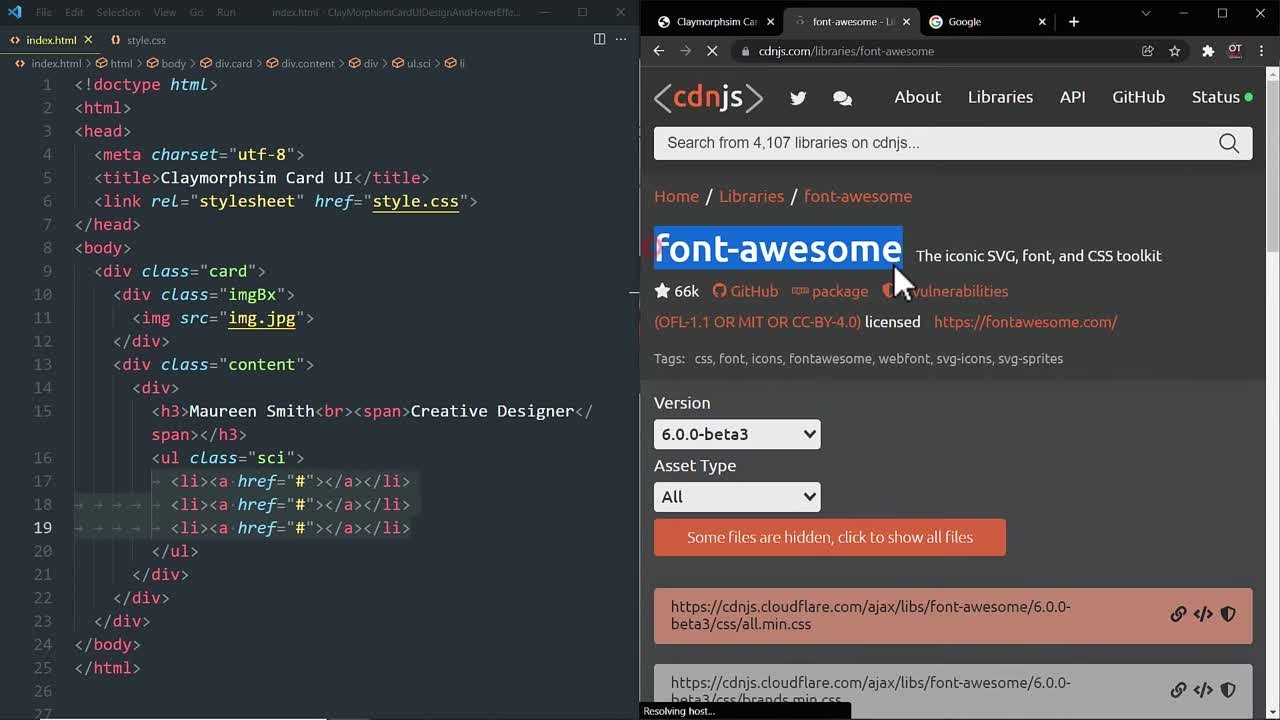The image size is (1280, 720).
Task: Open the cdnjs discussion chat icon
Action: 842,98
